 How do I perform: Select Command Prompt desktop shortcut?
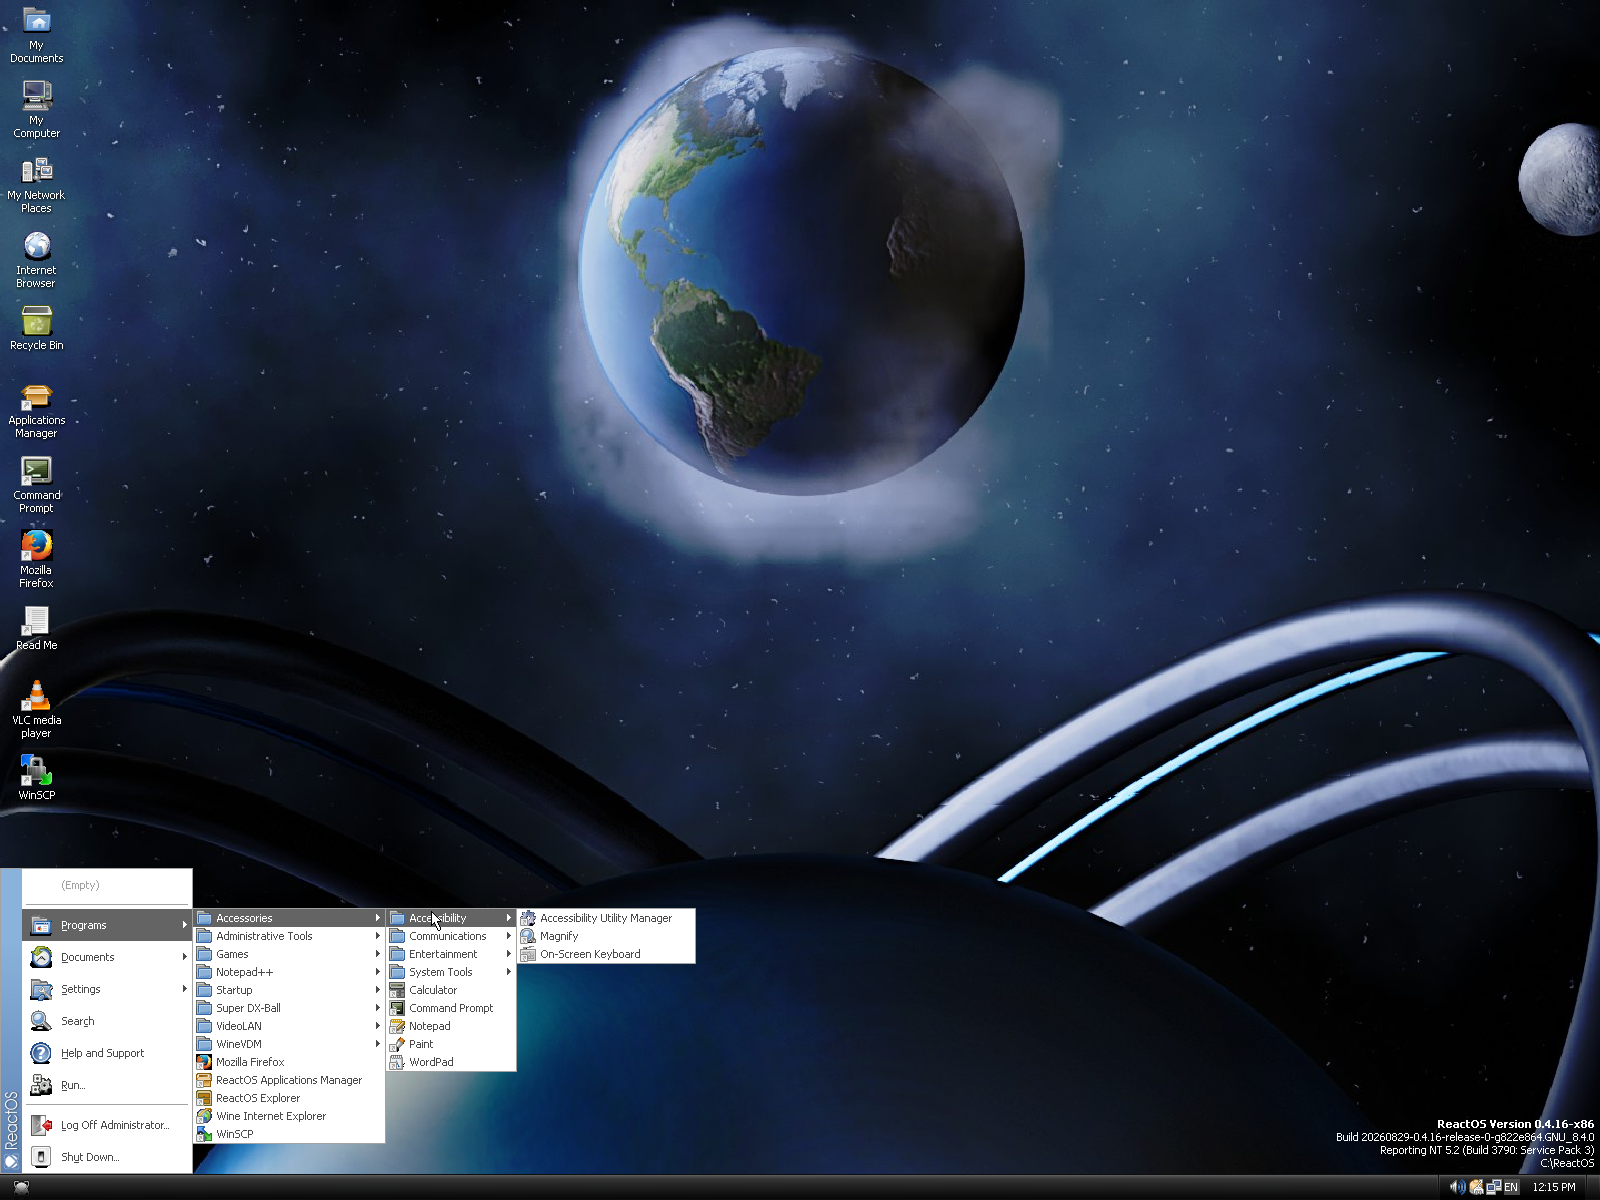tap(36, 486)
